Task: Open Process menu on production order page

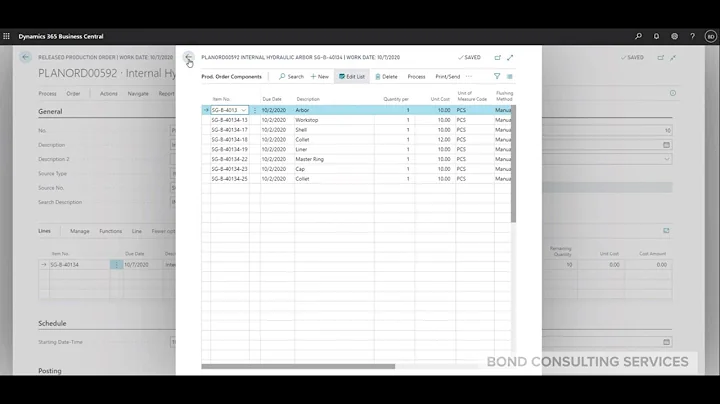Action: (x=47, y=94)
